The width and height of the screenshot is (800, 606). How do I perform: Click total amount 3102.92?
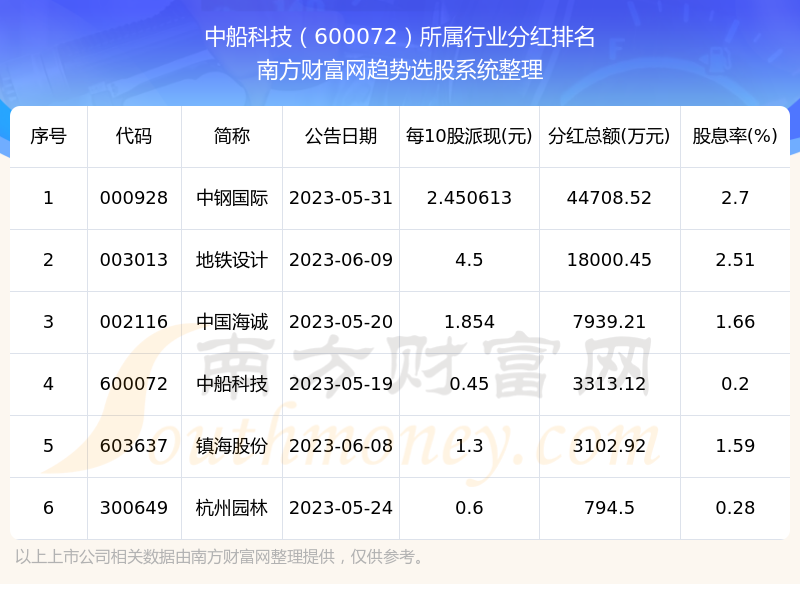[609, 446]
